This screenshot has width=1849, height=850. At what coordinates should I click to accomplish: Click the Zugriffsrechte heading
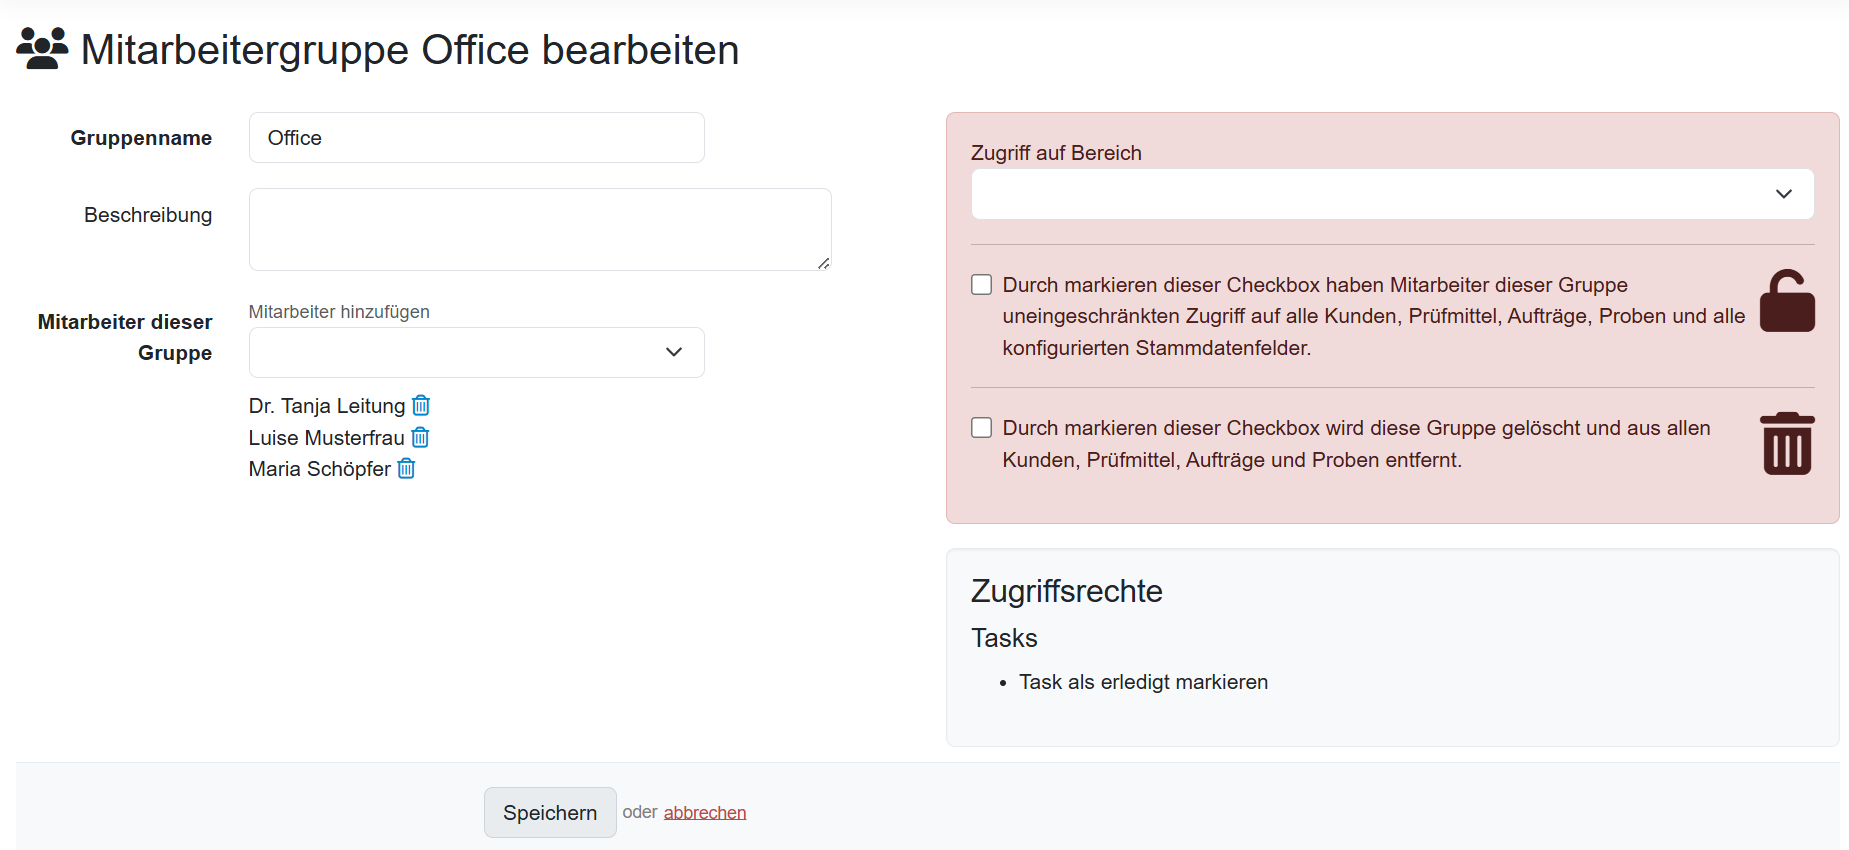pyautogui.click(x=1066, y=591)
